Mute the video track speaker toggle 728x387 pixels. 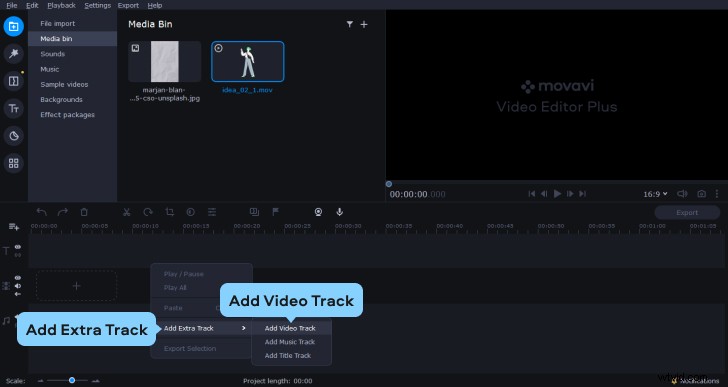point(18,286)
